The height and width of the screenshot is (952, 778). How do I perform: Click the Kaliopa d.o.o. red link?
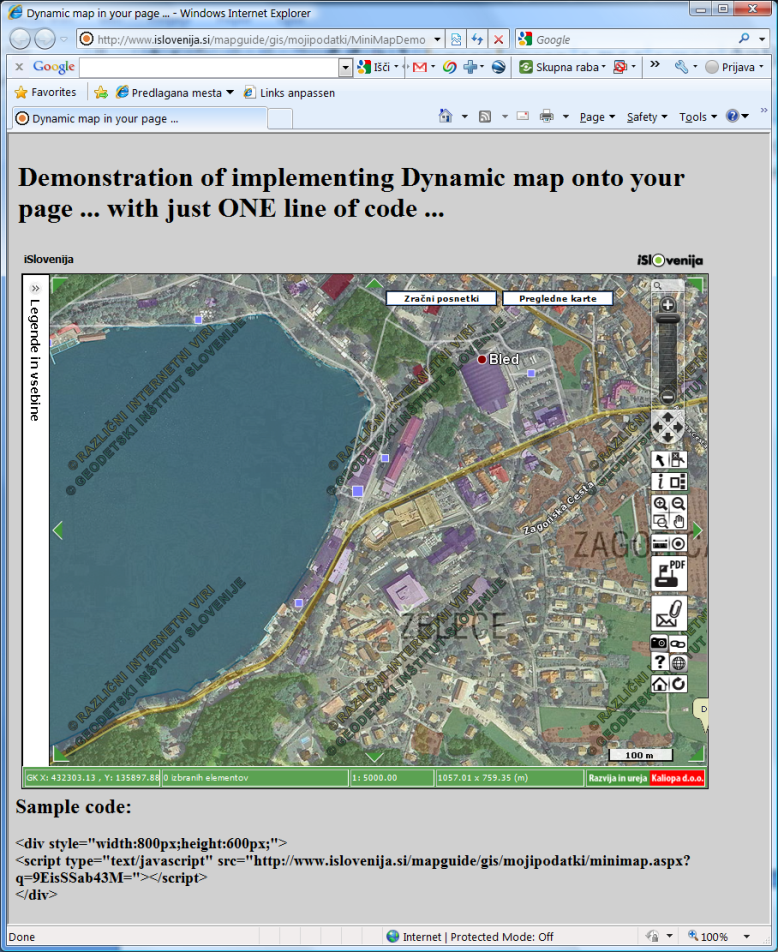pyautogui.click(x=677, y=778)
